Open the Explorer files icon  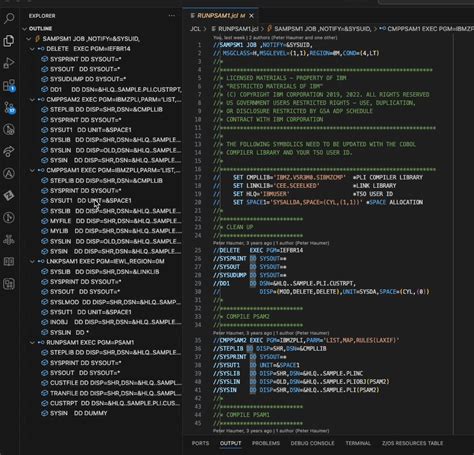[x=9, y=41]
